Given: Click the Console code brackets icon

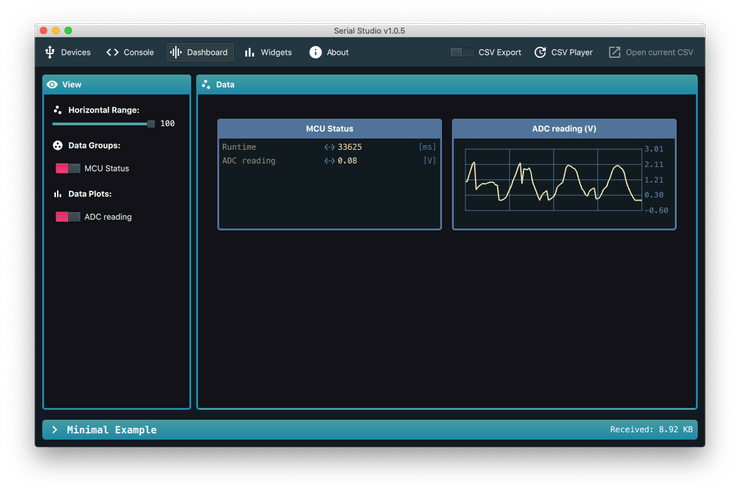Looking at the screenshot, I should pos(112,52).
